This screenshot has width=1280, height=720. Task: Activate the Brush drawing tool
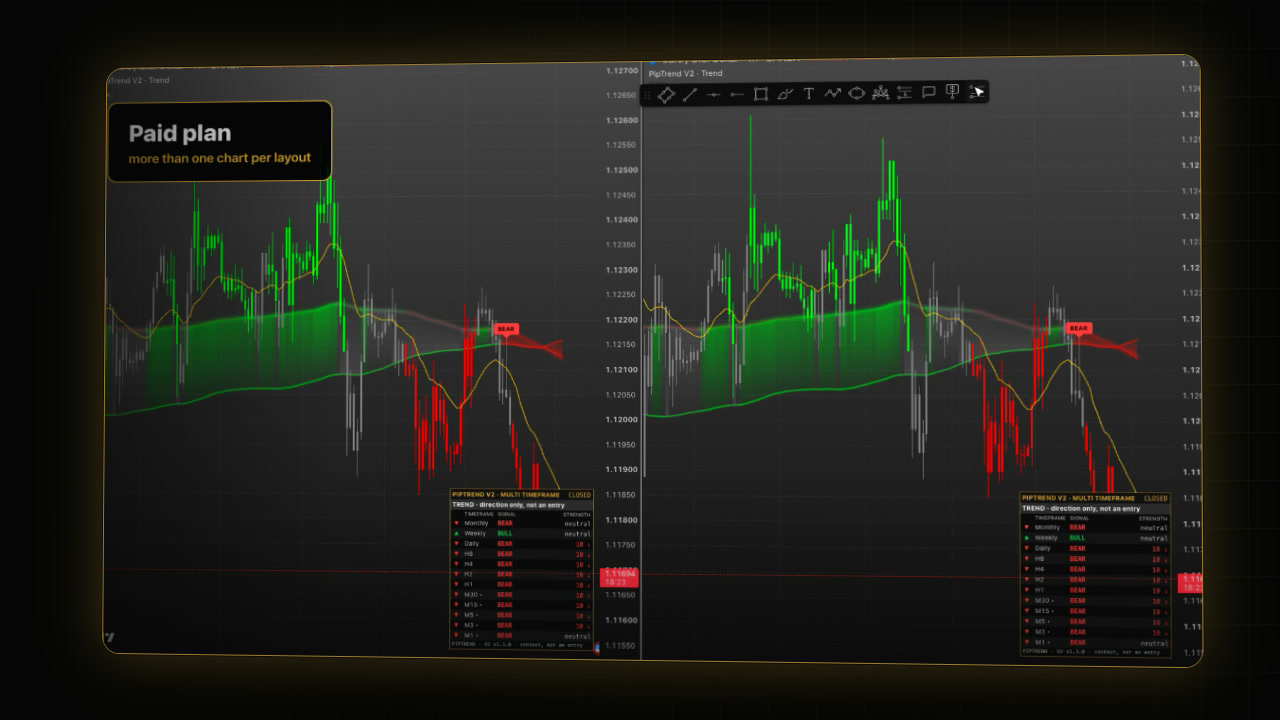pyautogui.click(x=785, y=94)
